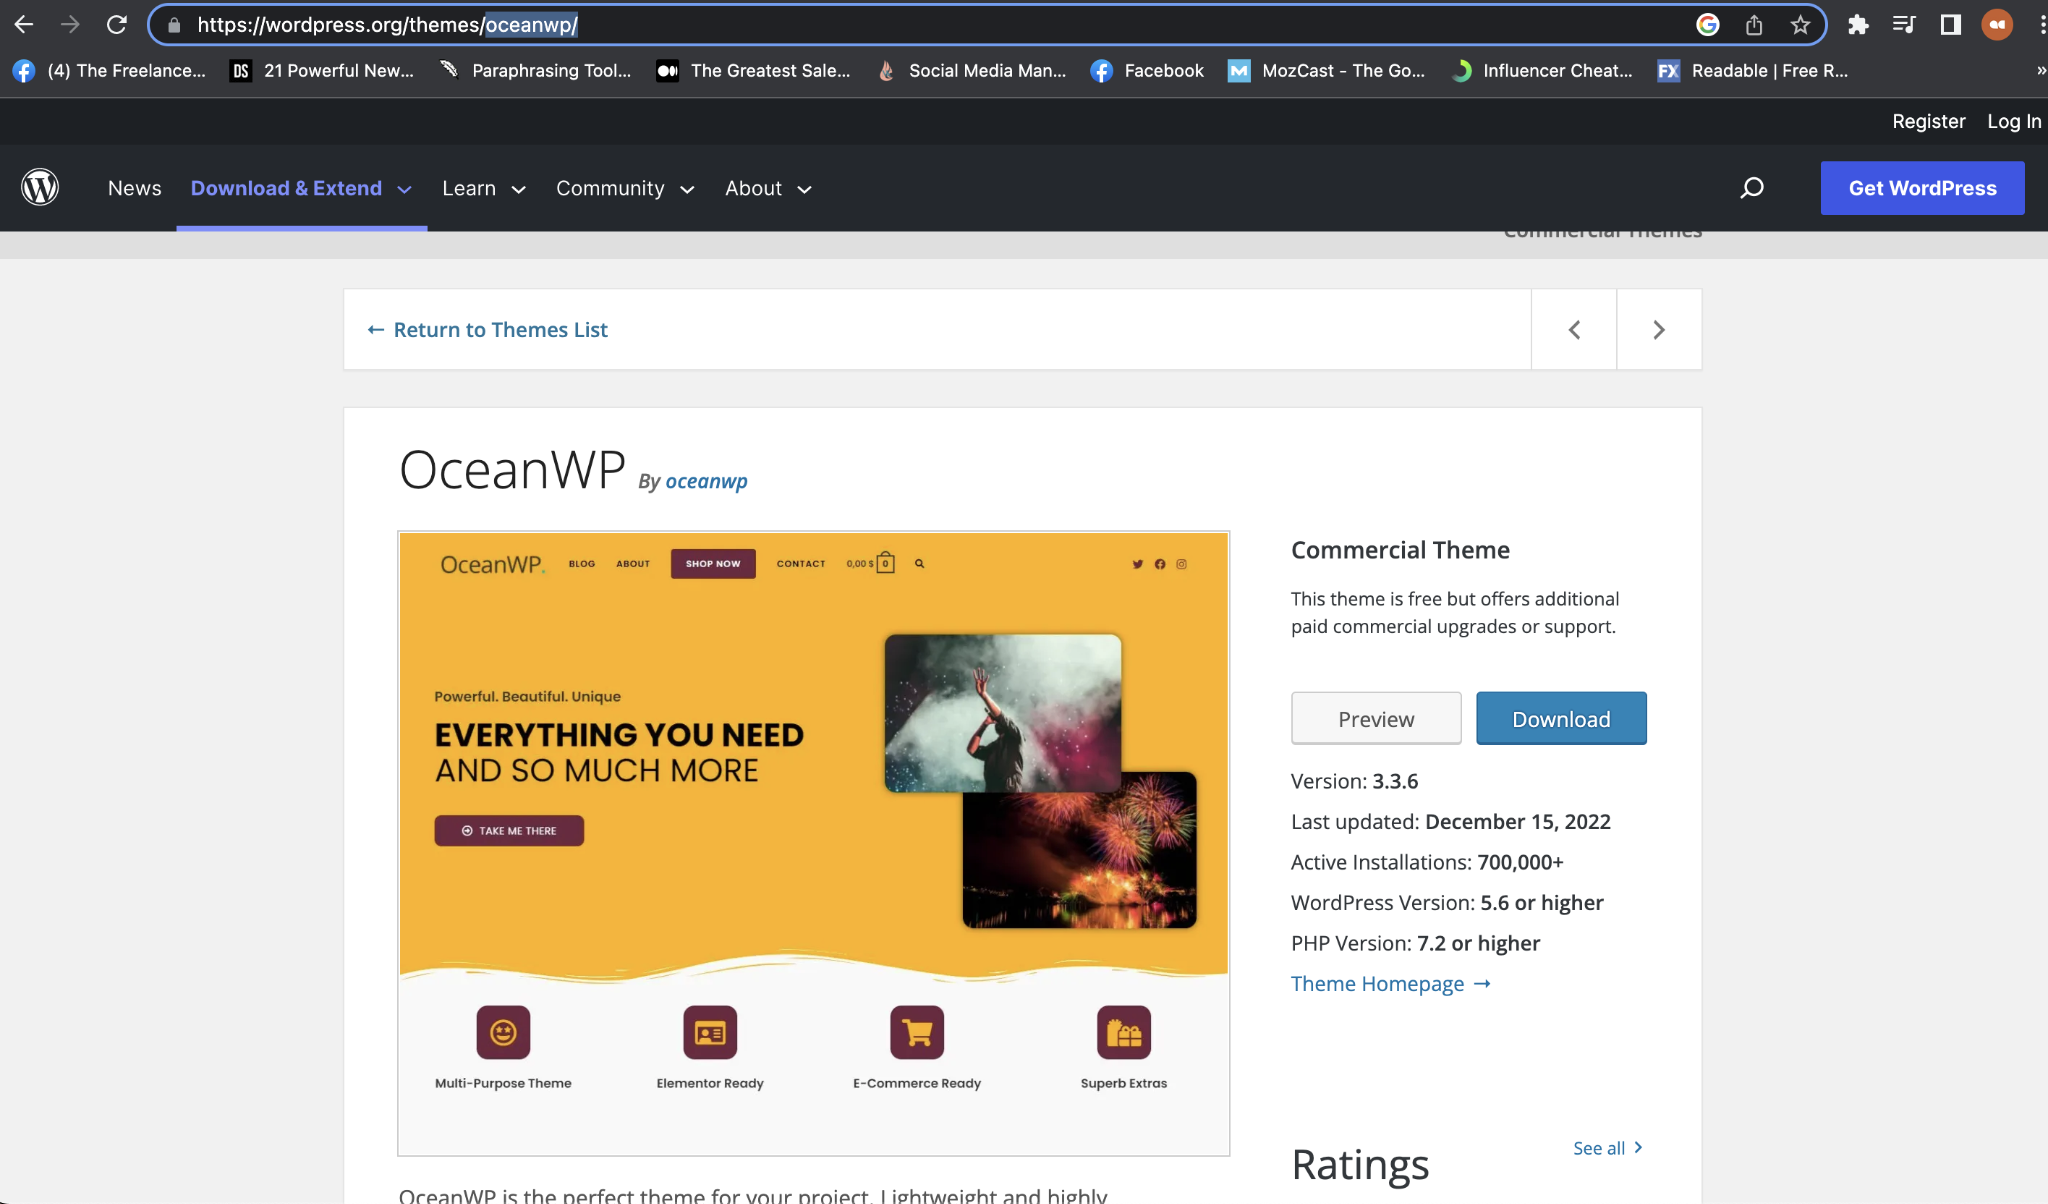The width and height of the screenshot is (2048, 1204).
Task: Bookmark the page with the star icon
Action: pyautogui.click(x=1800, y=23)
